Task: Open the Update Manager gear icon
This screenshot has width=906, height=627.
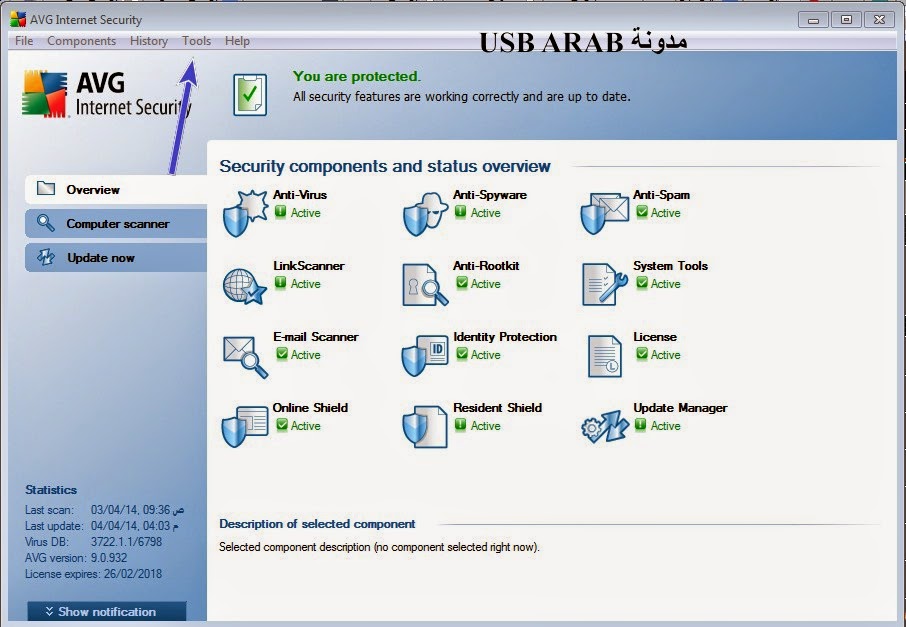Action: click(x=605, y=426)
